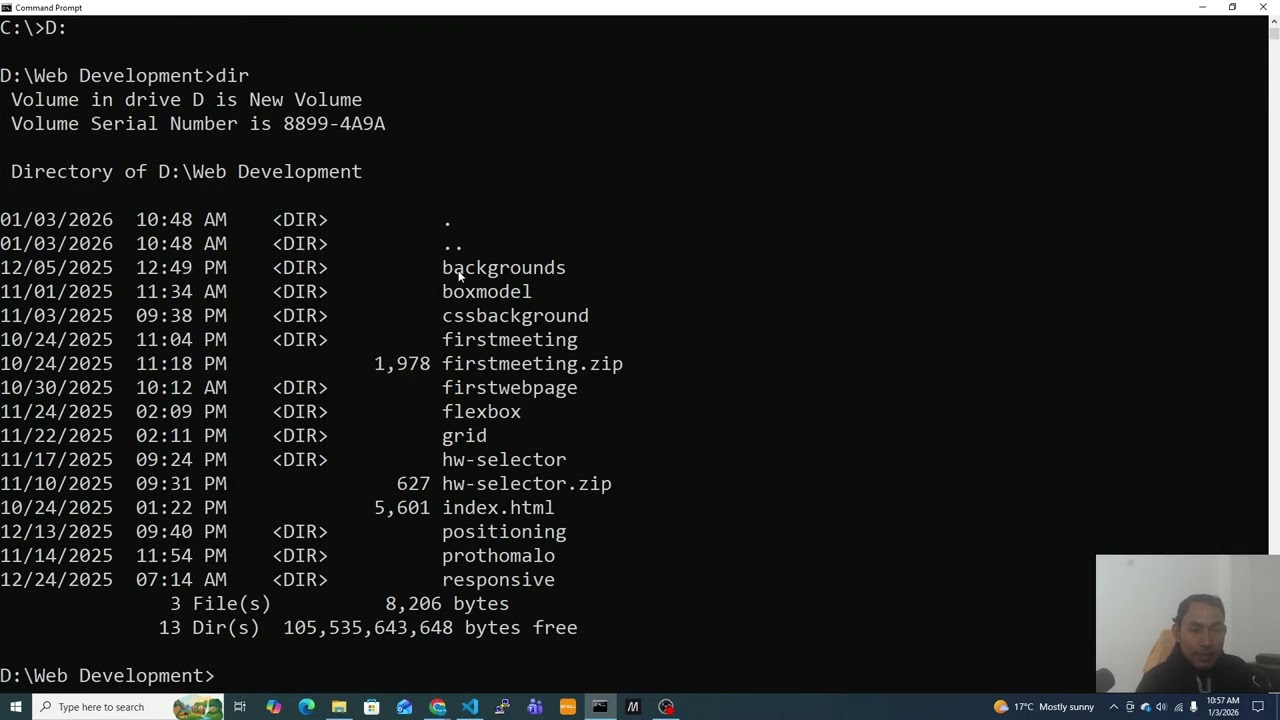Open Microsoft Store from taskbar

(371, 707)
